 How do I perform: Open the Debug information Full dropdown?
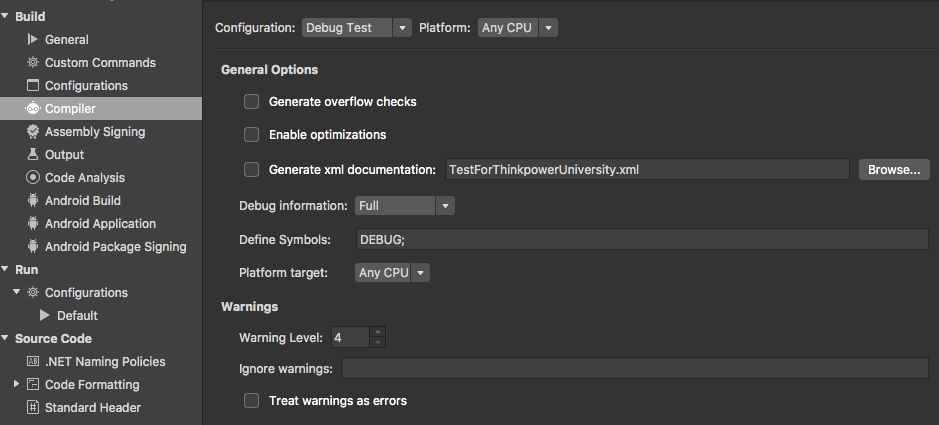[405, 205]
